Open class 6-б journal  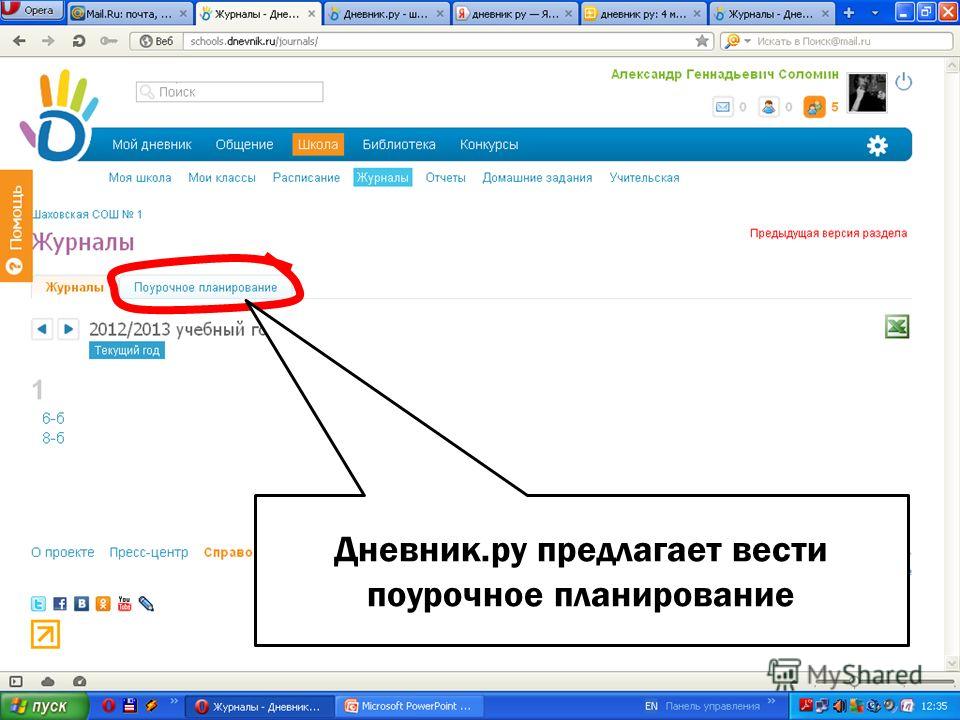pos(53,418)
